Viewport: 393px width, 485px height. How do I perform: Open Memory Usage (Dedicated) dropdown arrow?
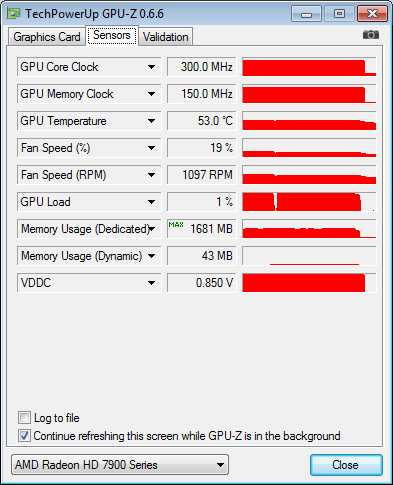pyautogui.click(x=152, y=229)
